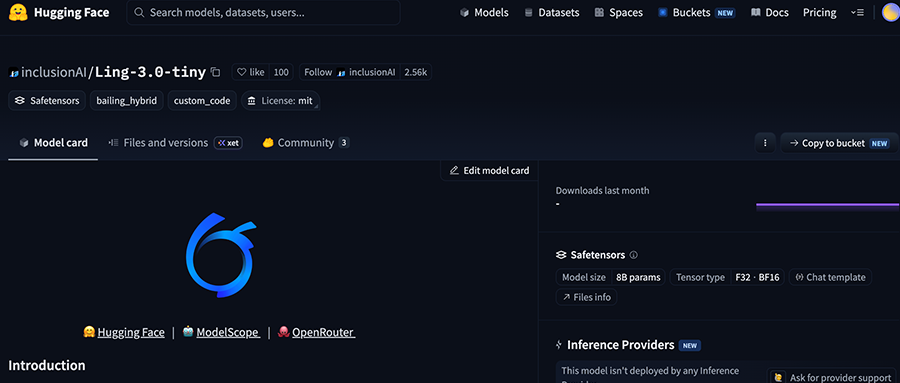Open the user profile avatar

pyautogui.click(x=890, y=12)
